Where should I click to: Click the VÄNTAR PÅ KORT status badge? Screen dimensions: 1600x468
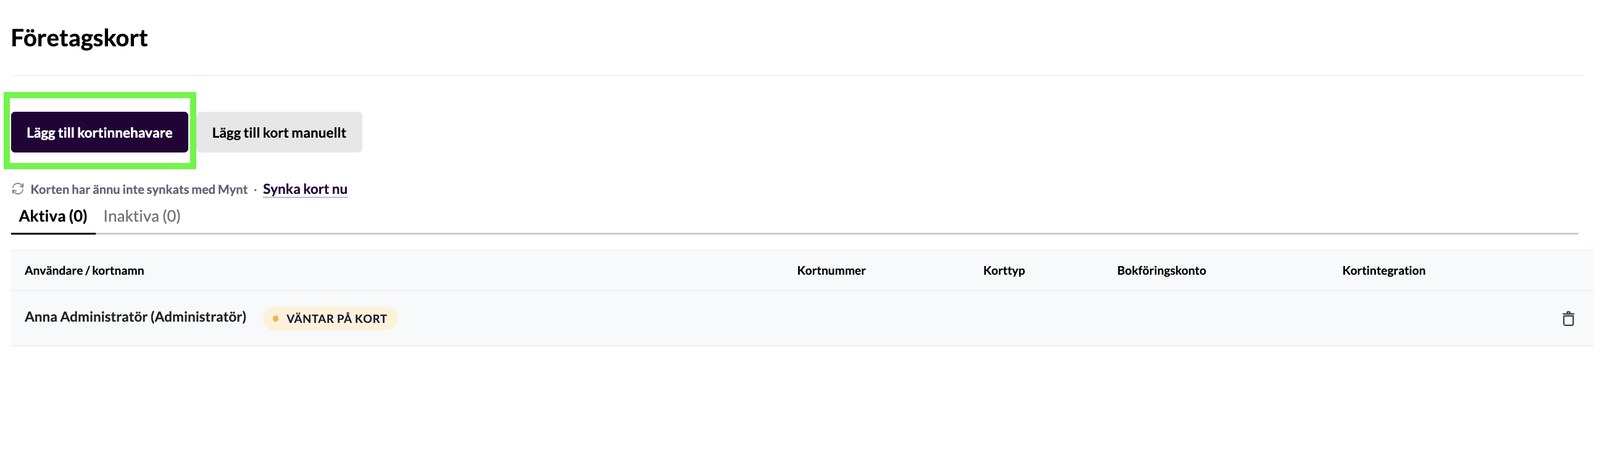(x=330, y=319)
